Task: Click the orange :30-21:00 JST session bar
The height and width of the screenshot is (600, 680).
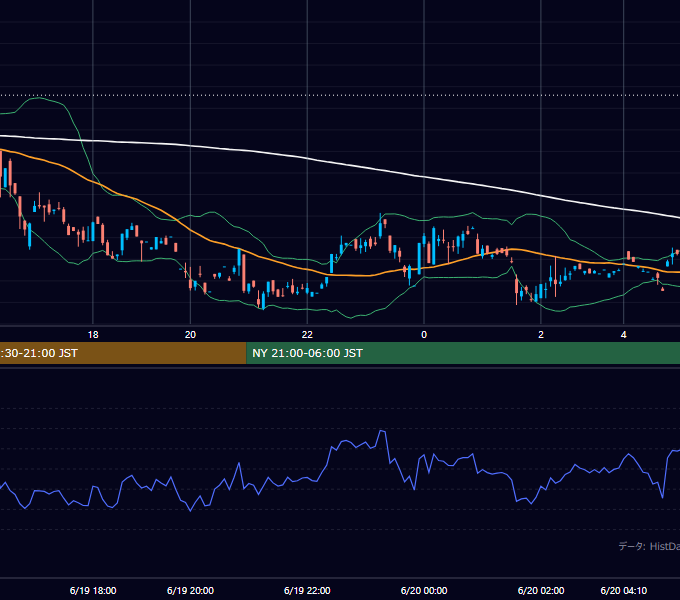Action: pos(123,353)
